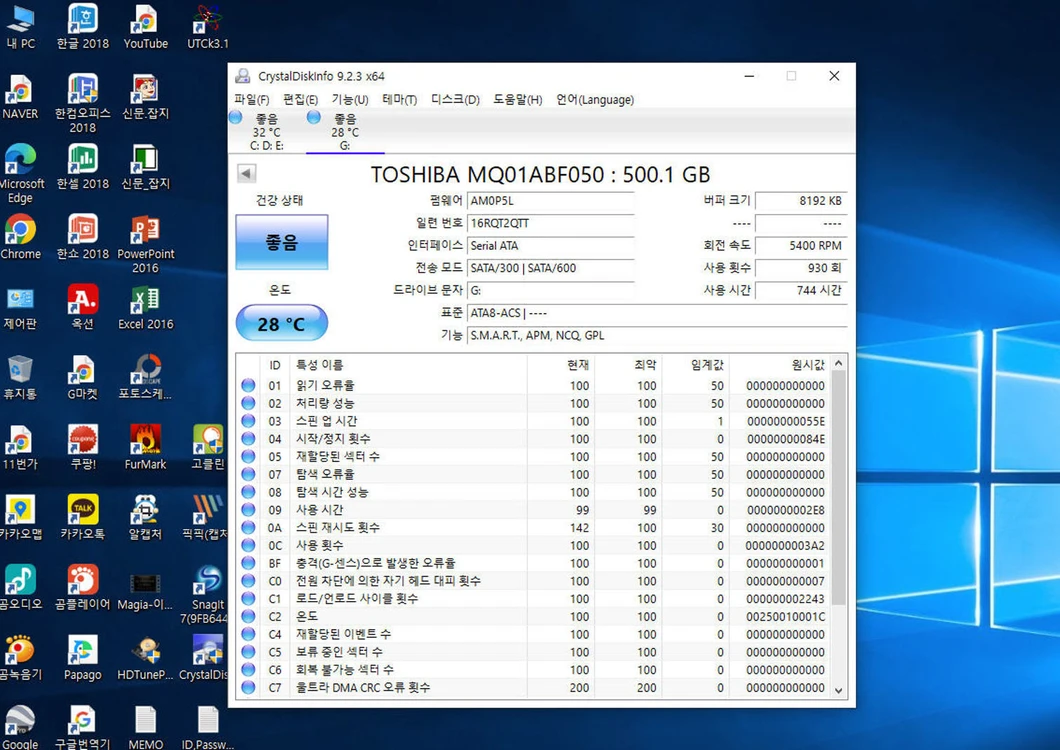Viewport: 1060px width, 750px height.
Task: Click the 특성 이름 column header
Action: pyautogui.click(x=408, y=365)
